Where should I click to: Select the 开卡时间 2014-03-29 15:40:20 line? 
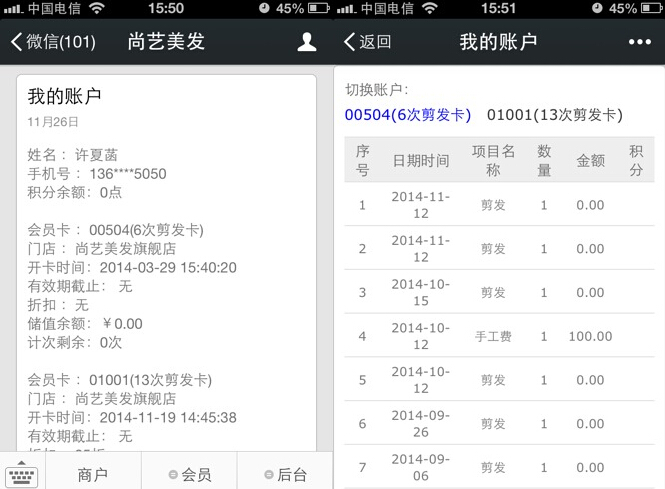pos(132,268)
